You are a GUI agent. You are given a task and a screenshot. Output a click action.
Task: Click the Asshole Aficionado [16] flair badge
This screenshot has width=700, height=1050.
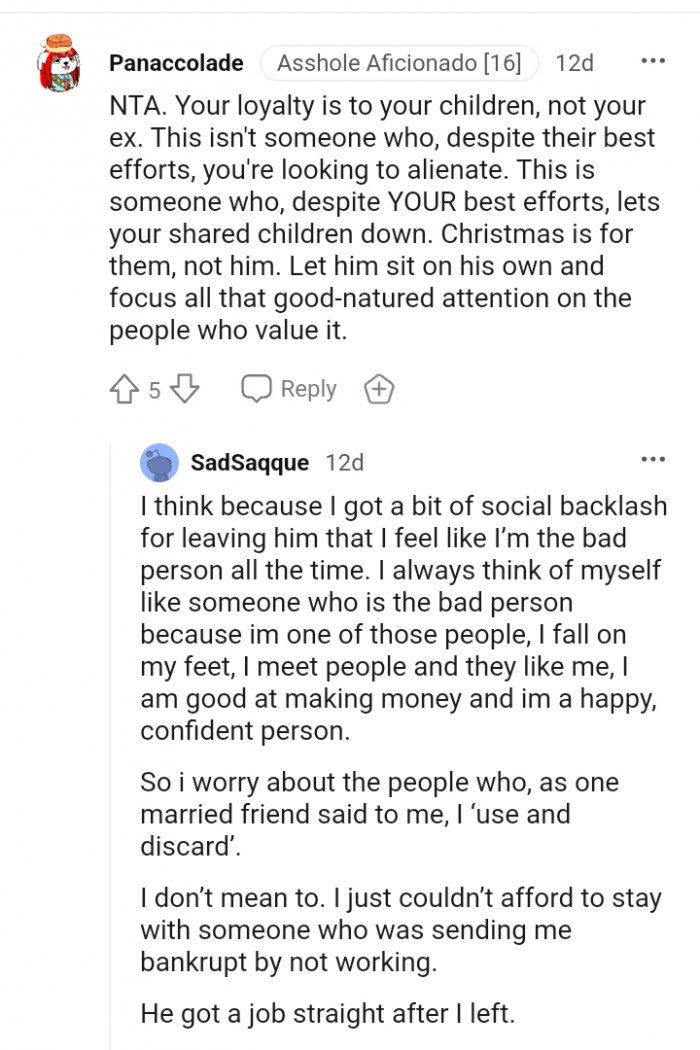click(x=399, y=63)
